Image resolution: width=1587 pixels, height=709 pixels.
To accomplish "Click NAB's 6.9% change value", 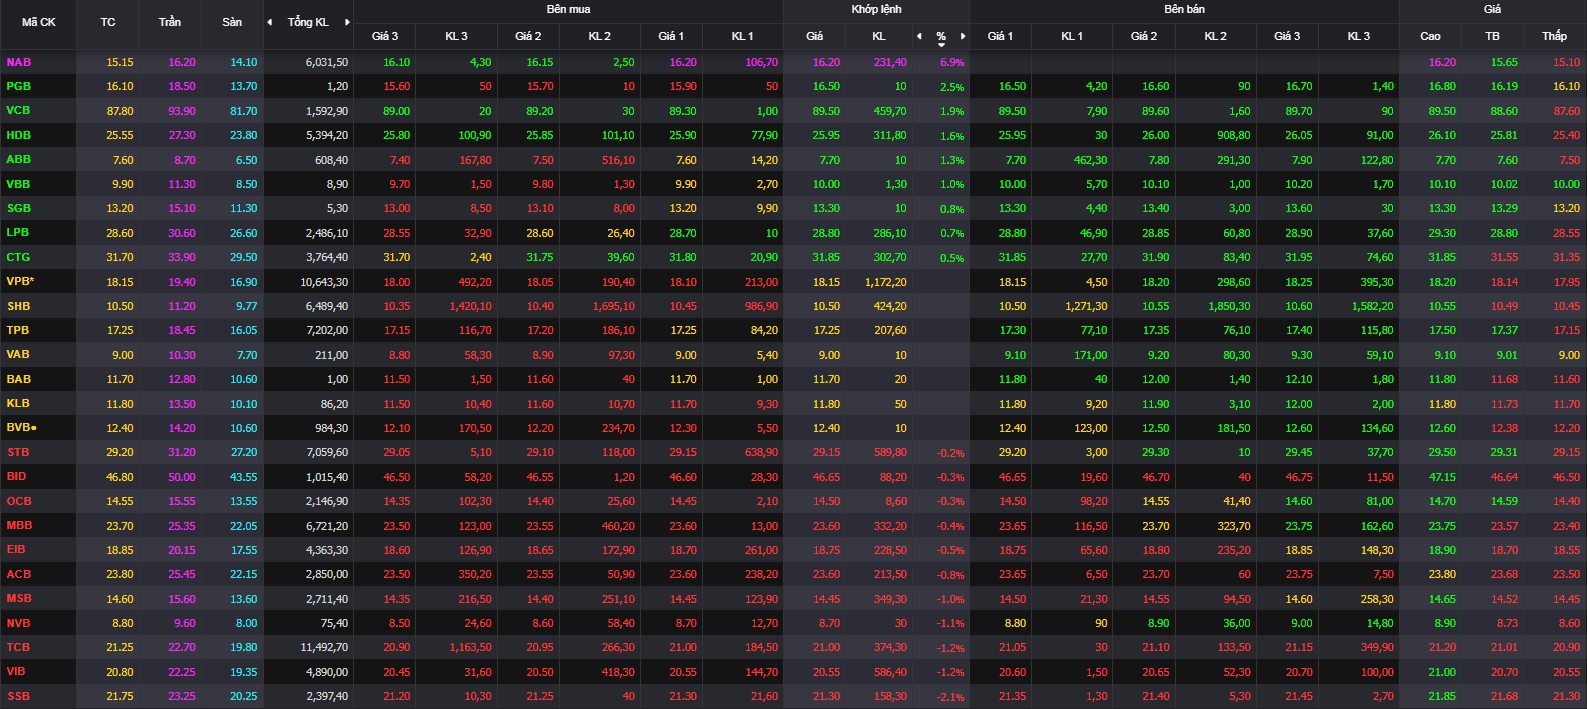I will pos(952,62).
